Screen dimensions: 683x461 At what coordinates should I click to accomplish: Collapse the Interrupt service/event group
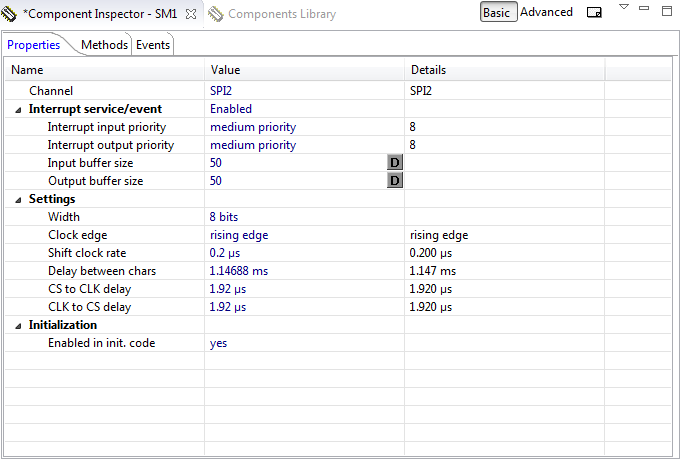pyautogui.click(x=18, y=109)
